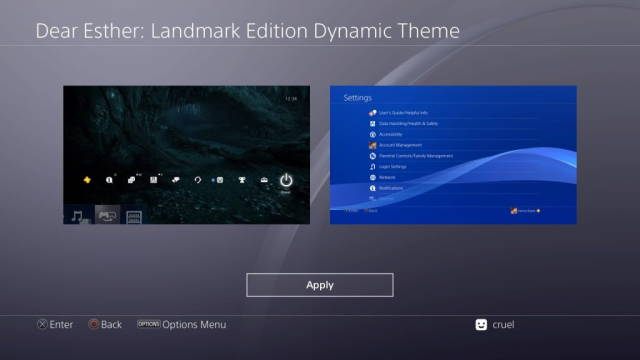Select the blue Settings screen preview thumbnail
This screenshot has height=360, width=640.
click(x=453, y=155)
